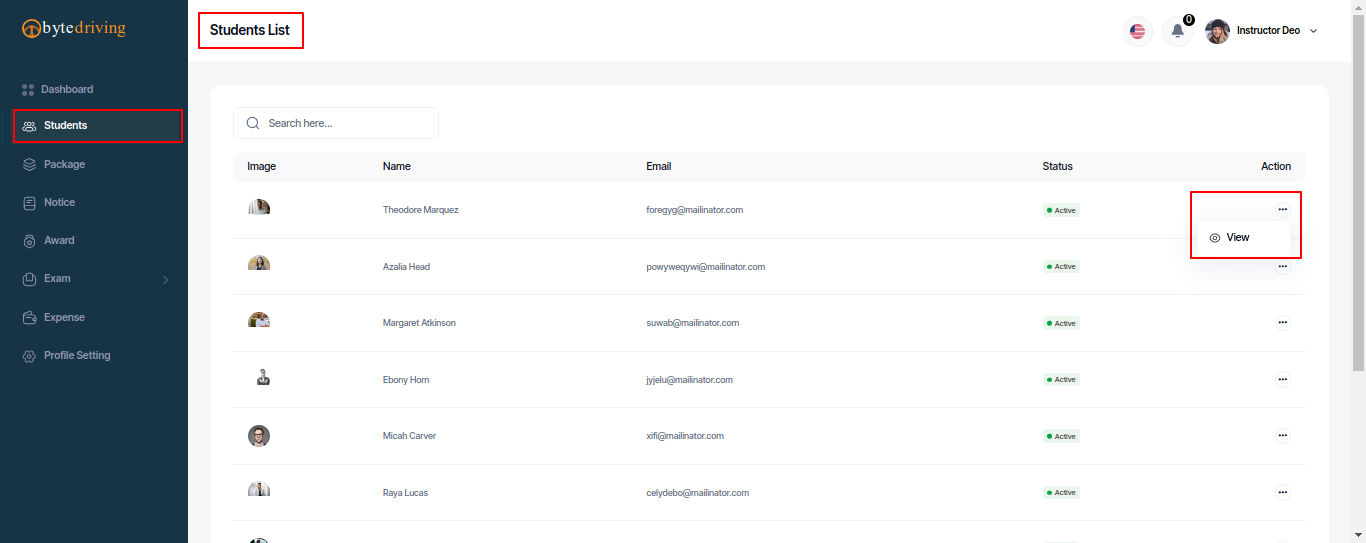Click the Status column header
Image resolution: width=1366 pixels, height=543 pixels.
coord(1057,166)
